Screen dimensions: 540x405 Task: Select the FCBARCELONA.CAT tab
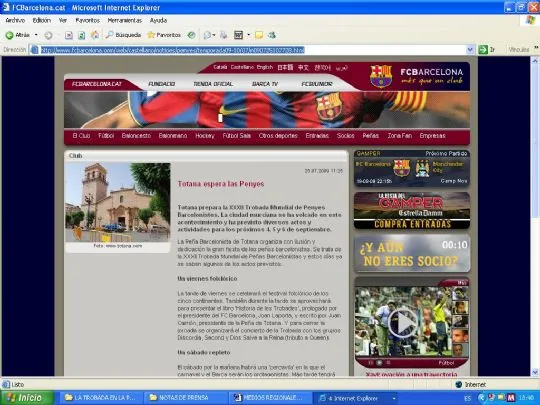[x=97, y=84]
